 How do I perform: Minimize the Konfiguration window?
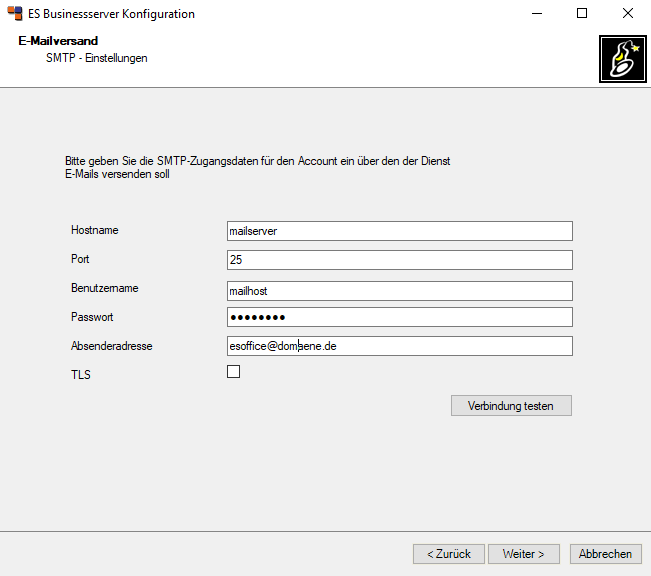click(537, 13)
